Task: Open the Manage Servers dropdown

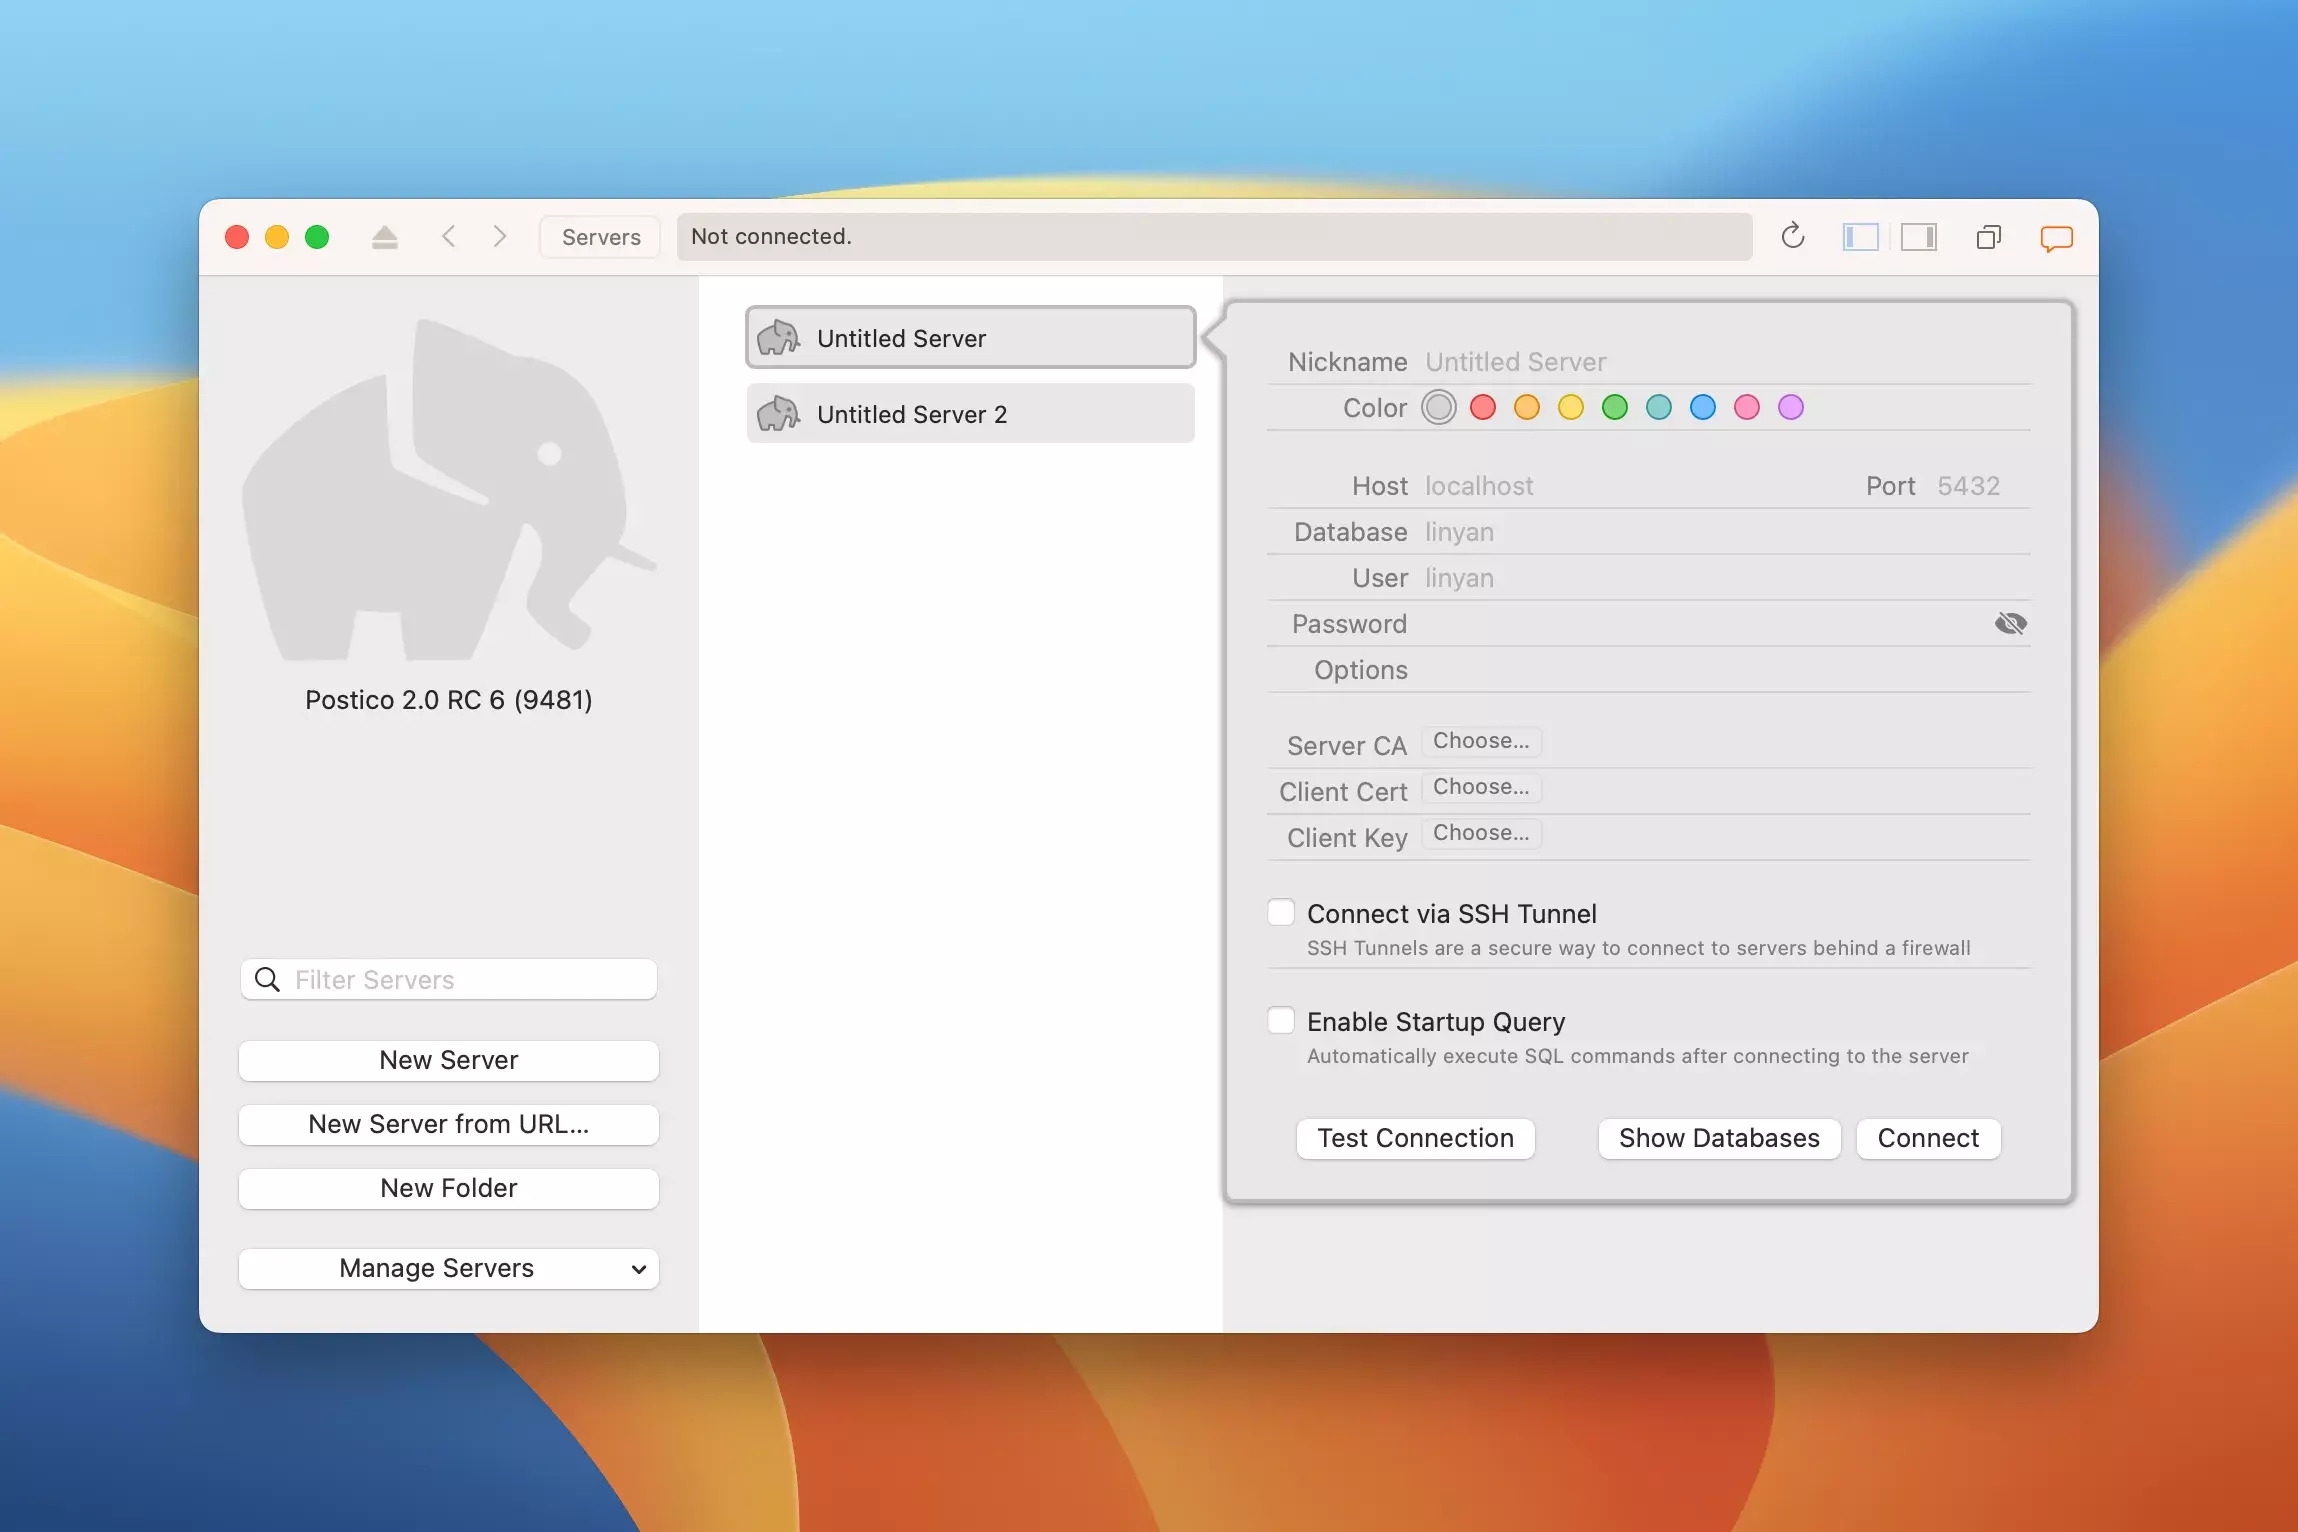Action: (x=448, y=1268)
